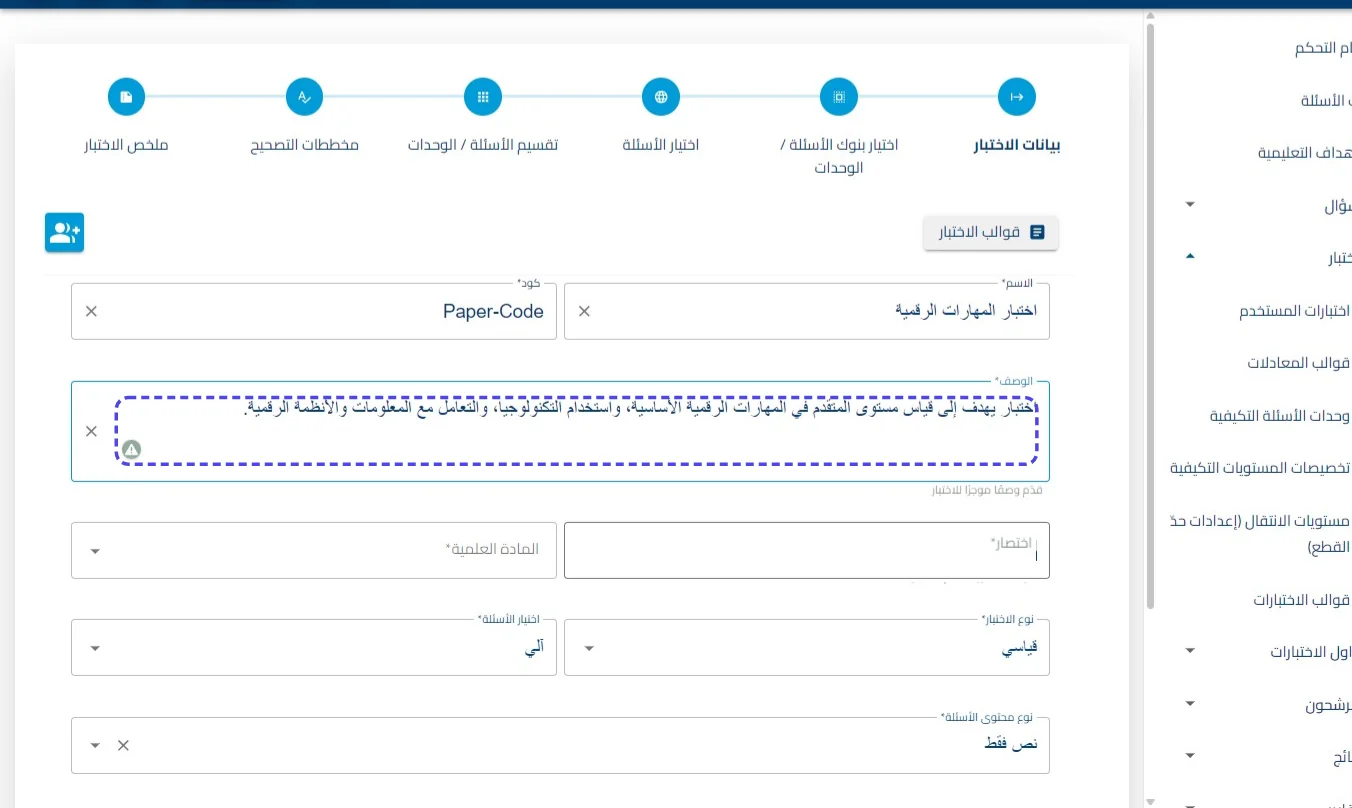
Task: Expand the sidebar arrow below الأهداف التعليمية
Action: (1189, 205)
